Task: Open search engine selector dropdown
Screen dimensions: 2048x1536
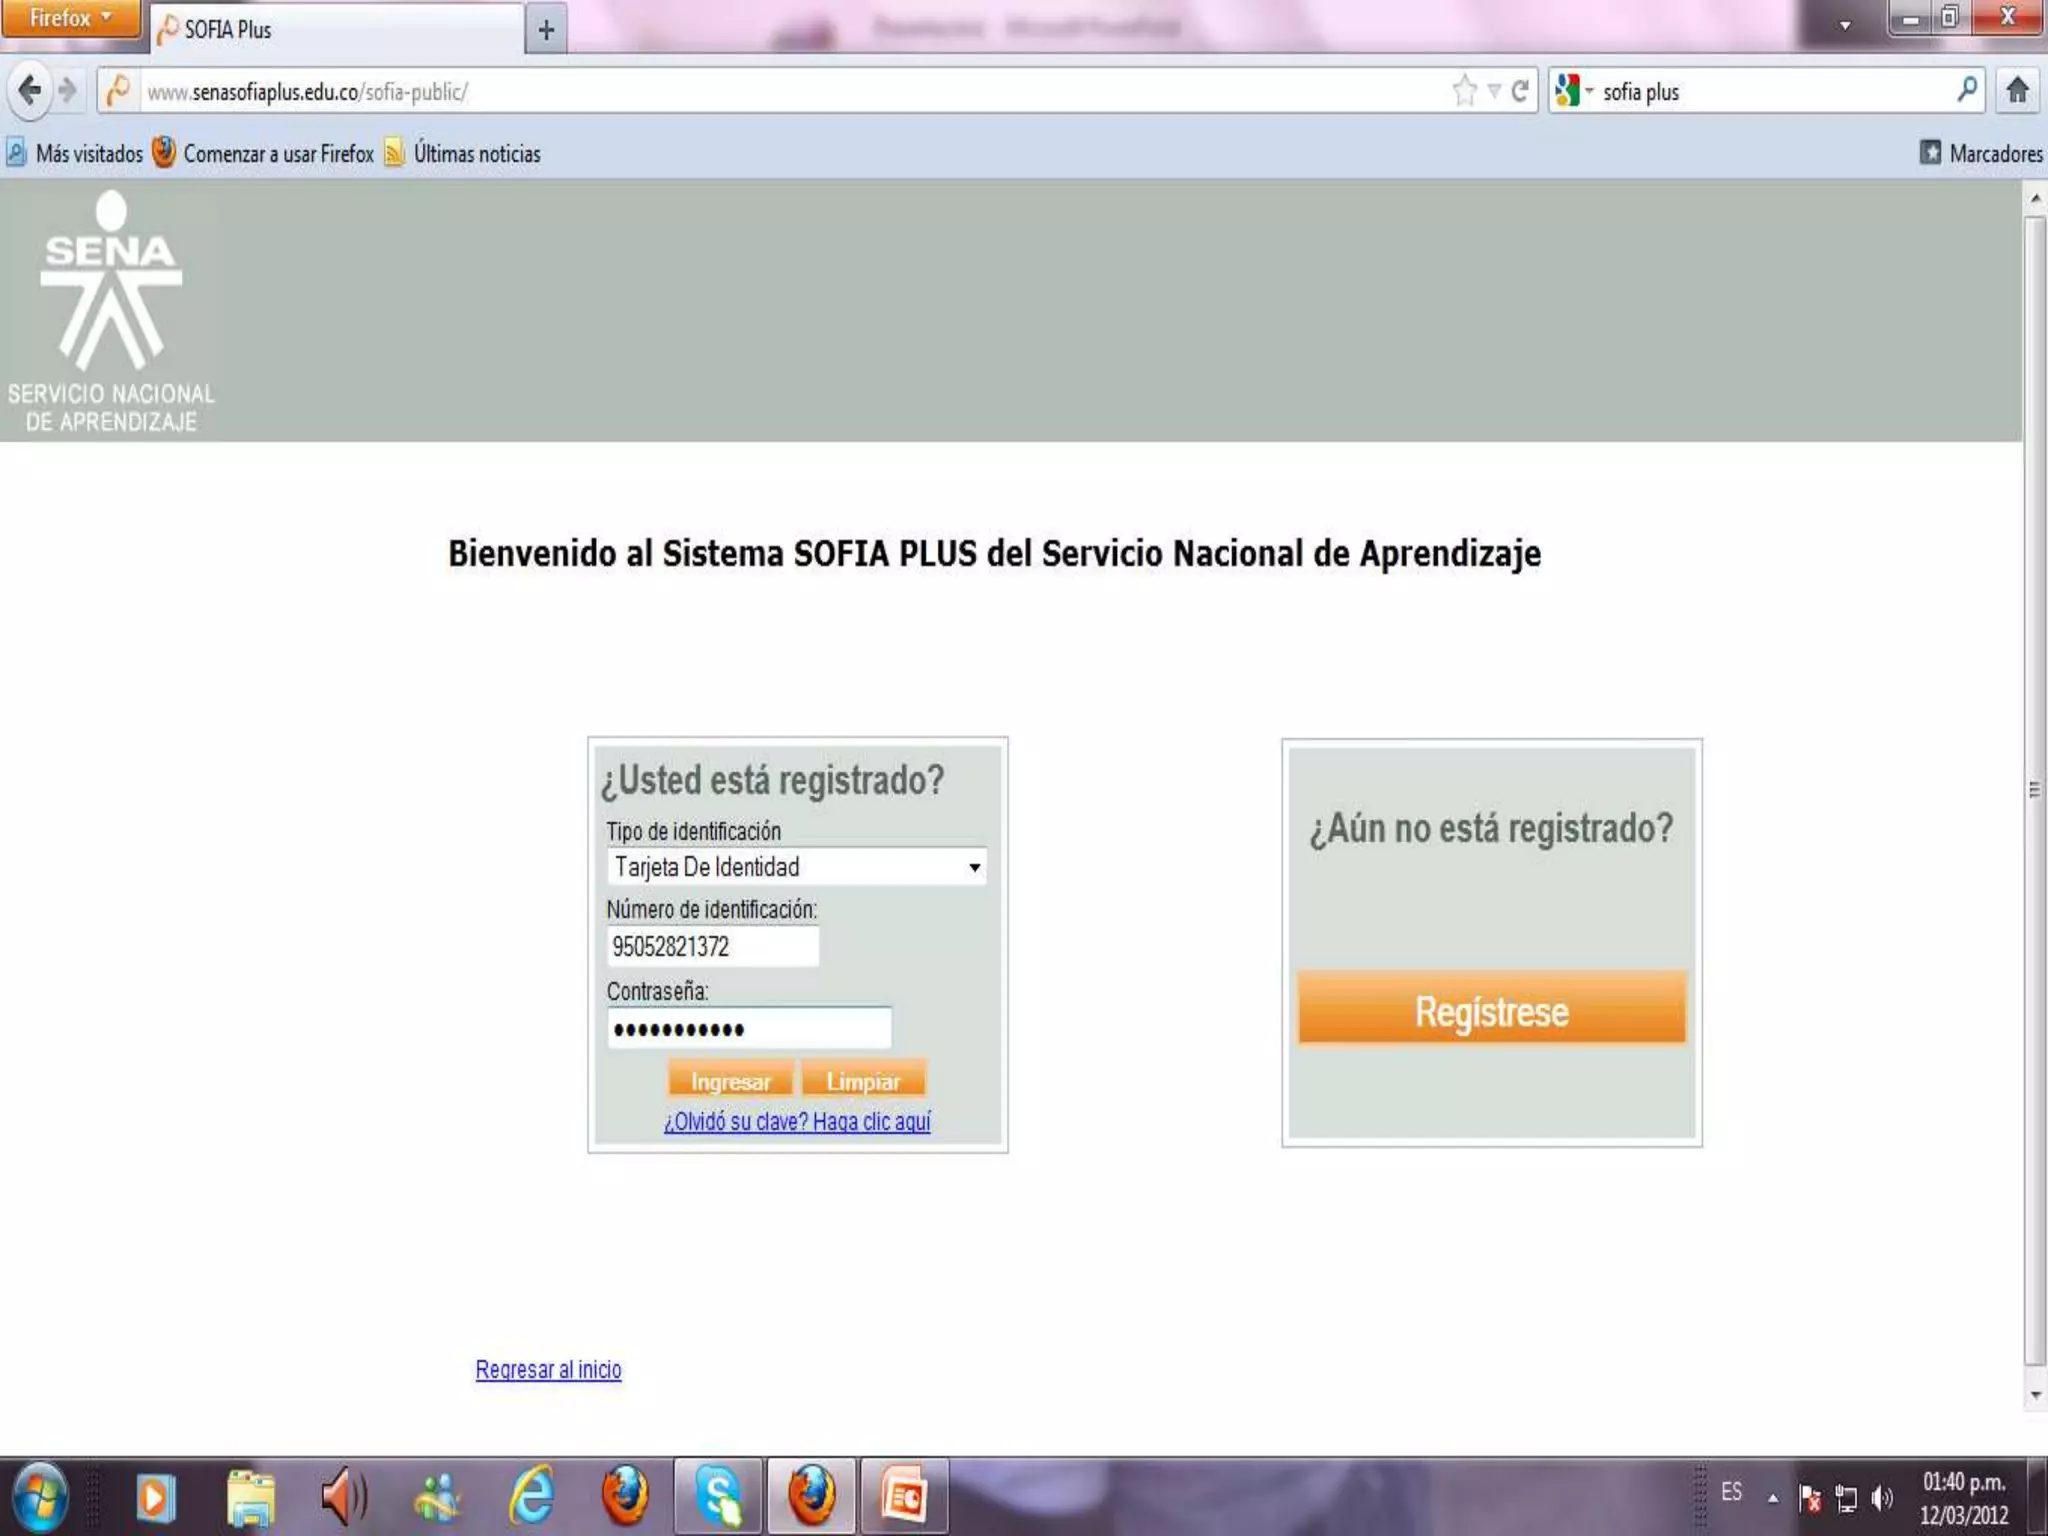Action: click(1574, 91)
